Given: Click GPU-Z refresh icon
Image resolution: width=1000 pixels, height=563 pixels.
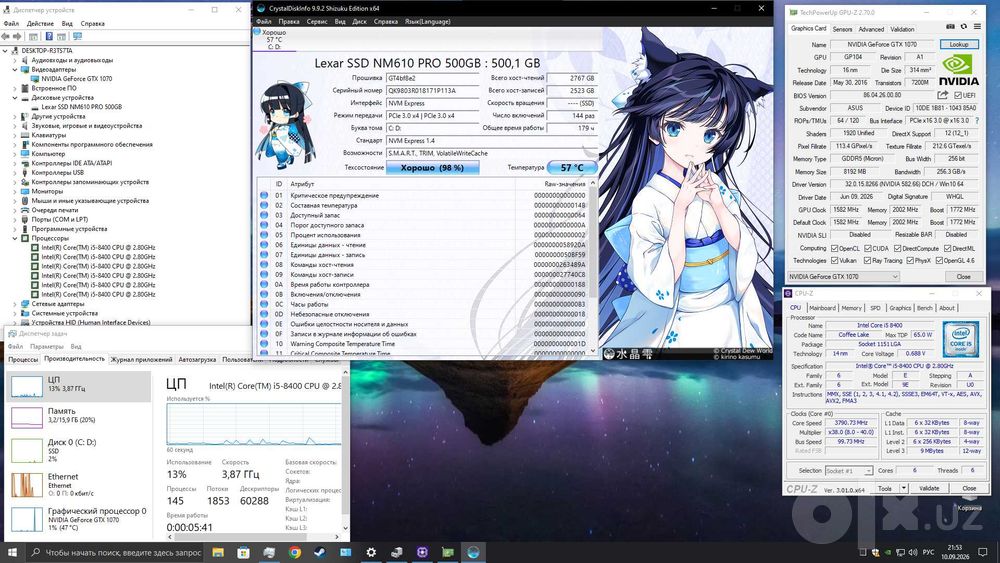Looking at the screenshot, I should tap(964, 27).
